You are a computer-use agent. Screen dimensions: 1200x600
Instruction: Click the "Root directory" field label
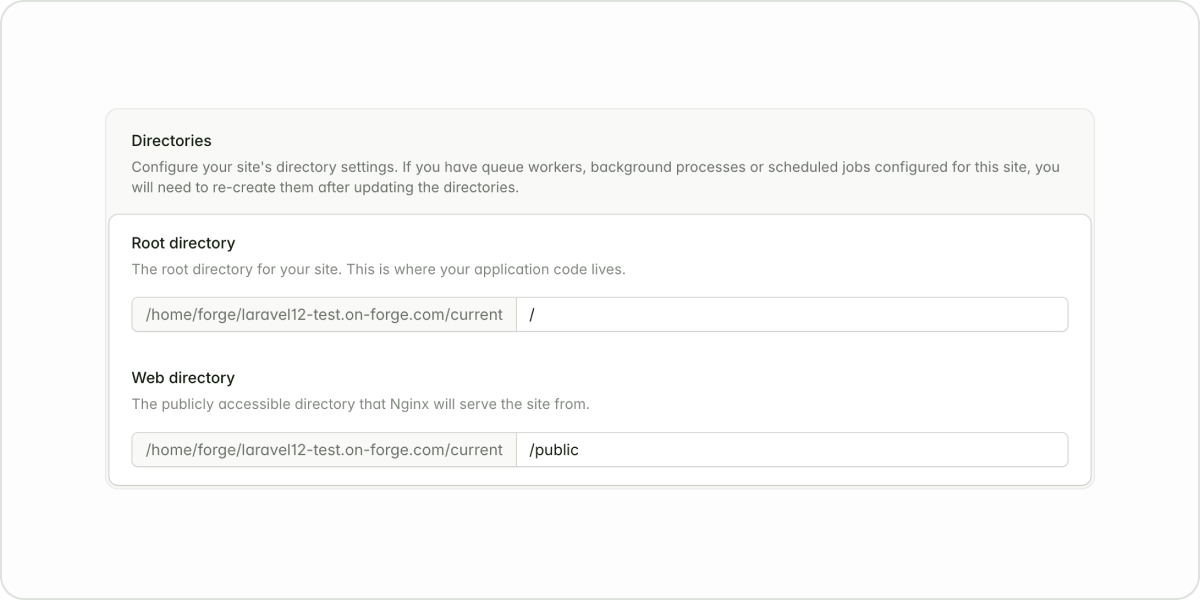183,243
